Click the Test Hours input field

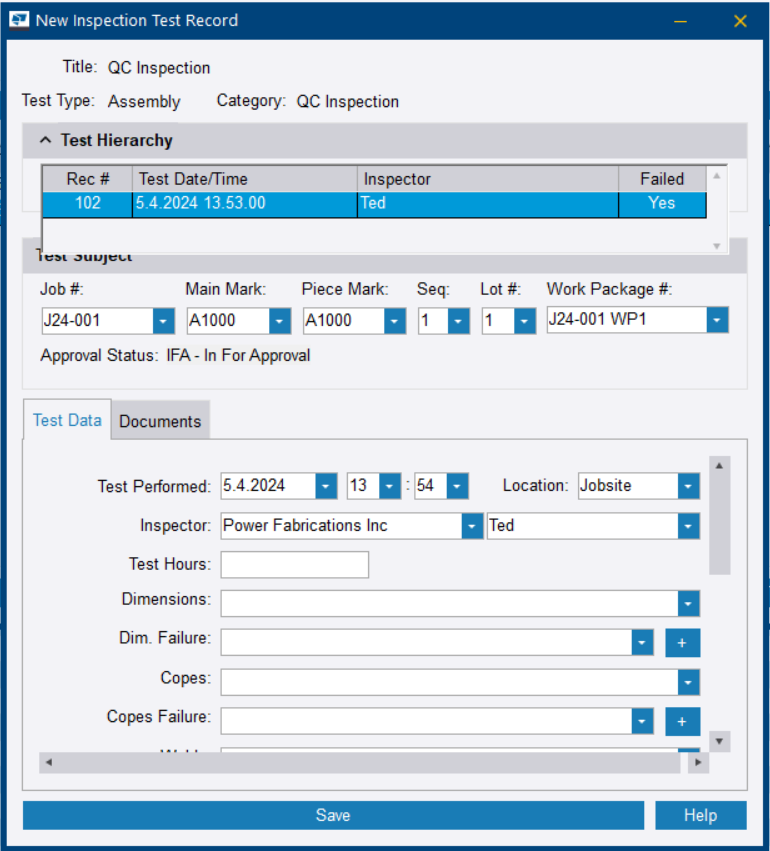click(294, 565)
